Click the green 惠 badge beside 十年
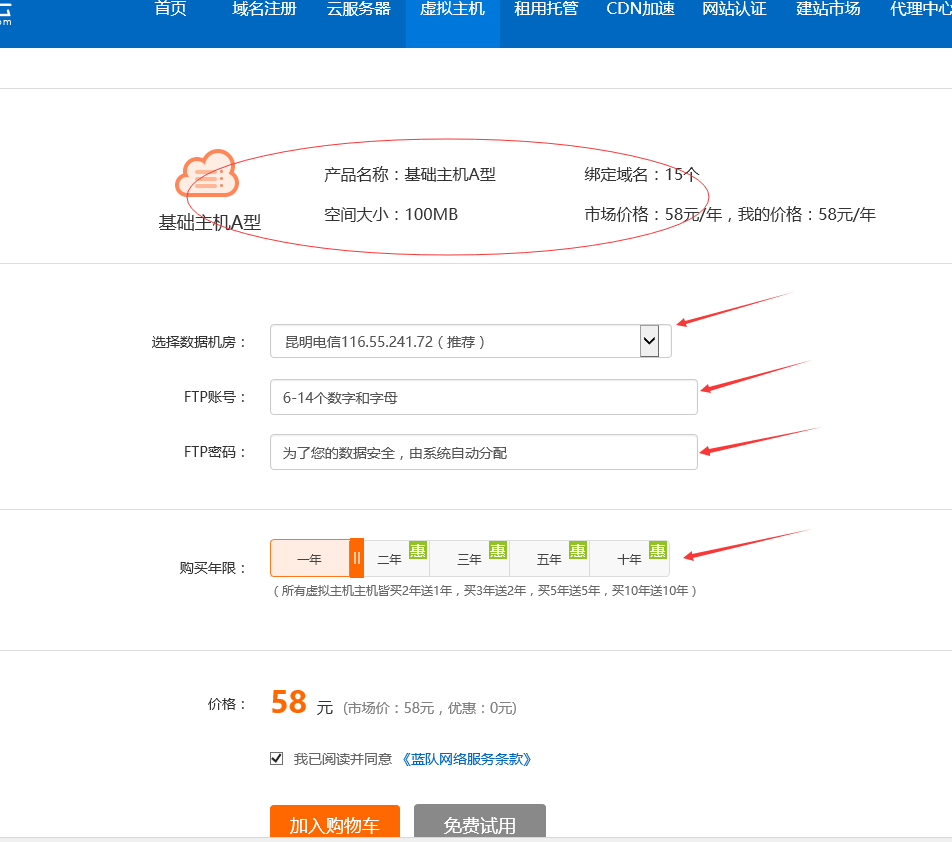This screenshot has width=952, height=842. coord(657,550)
